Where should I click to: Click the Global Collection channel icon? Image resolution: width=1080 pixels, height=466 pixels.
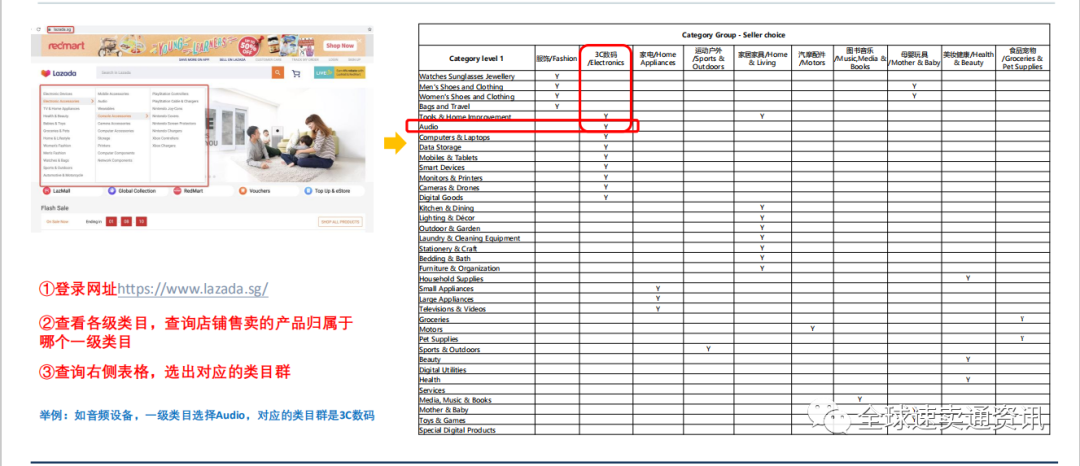pos(112,191)
